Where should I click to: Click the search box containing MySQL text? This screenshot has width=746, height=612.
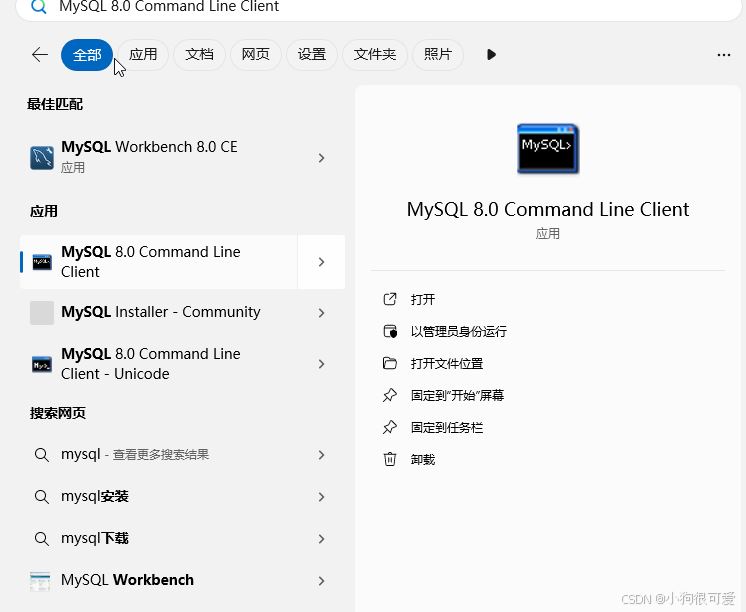(379, 8)
